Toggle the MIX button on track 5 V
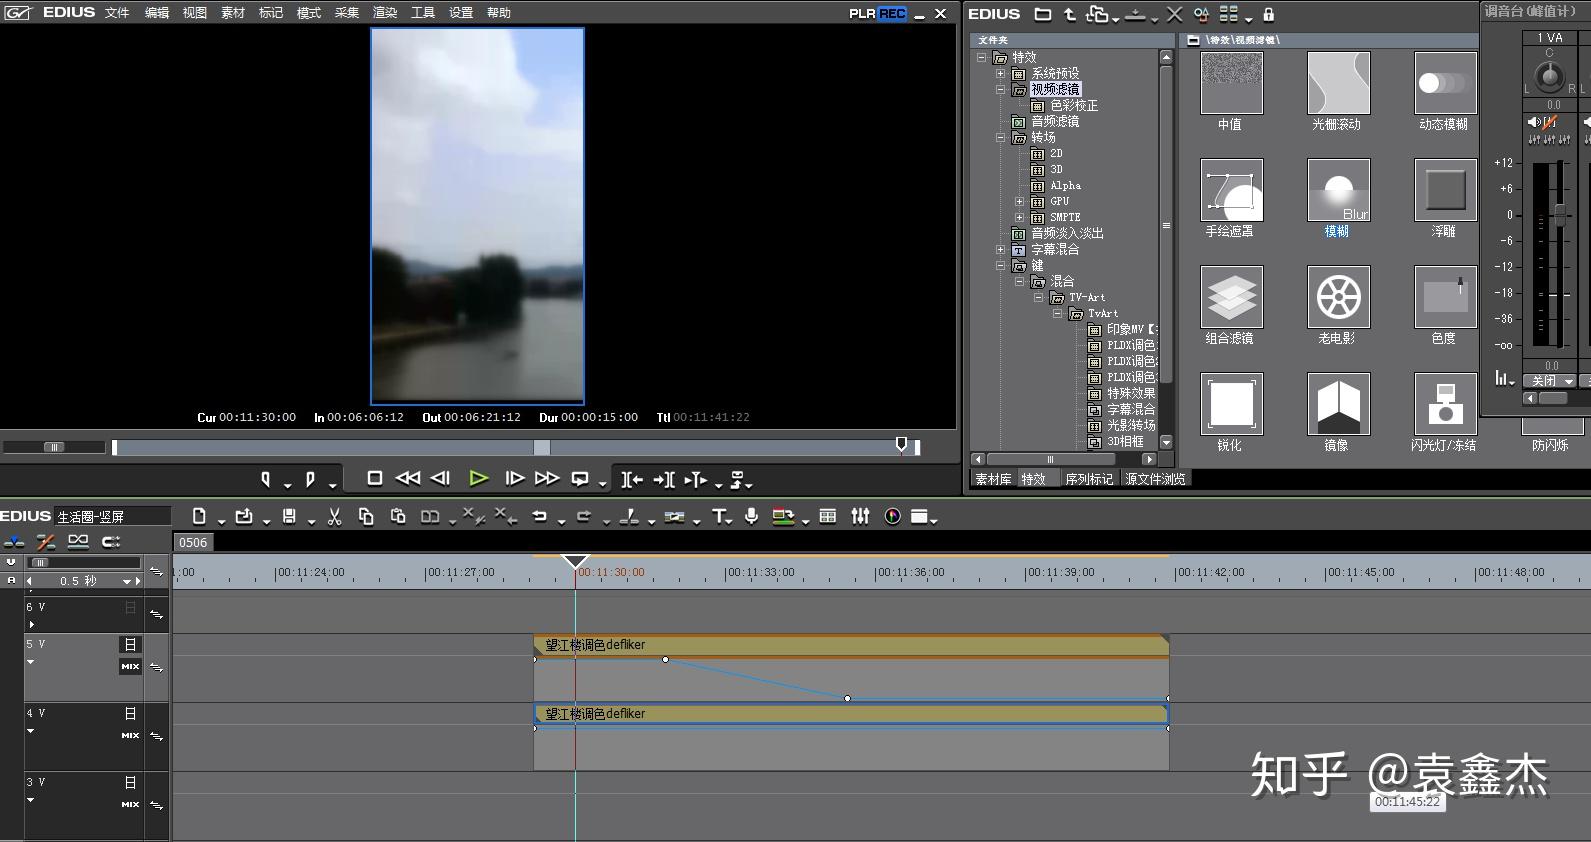This screenshot has height=842, width=1591. pos(130,666)
